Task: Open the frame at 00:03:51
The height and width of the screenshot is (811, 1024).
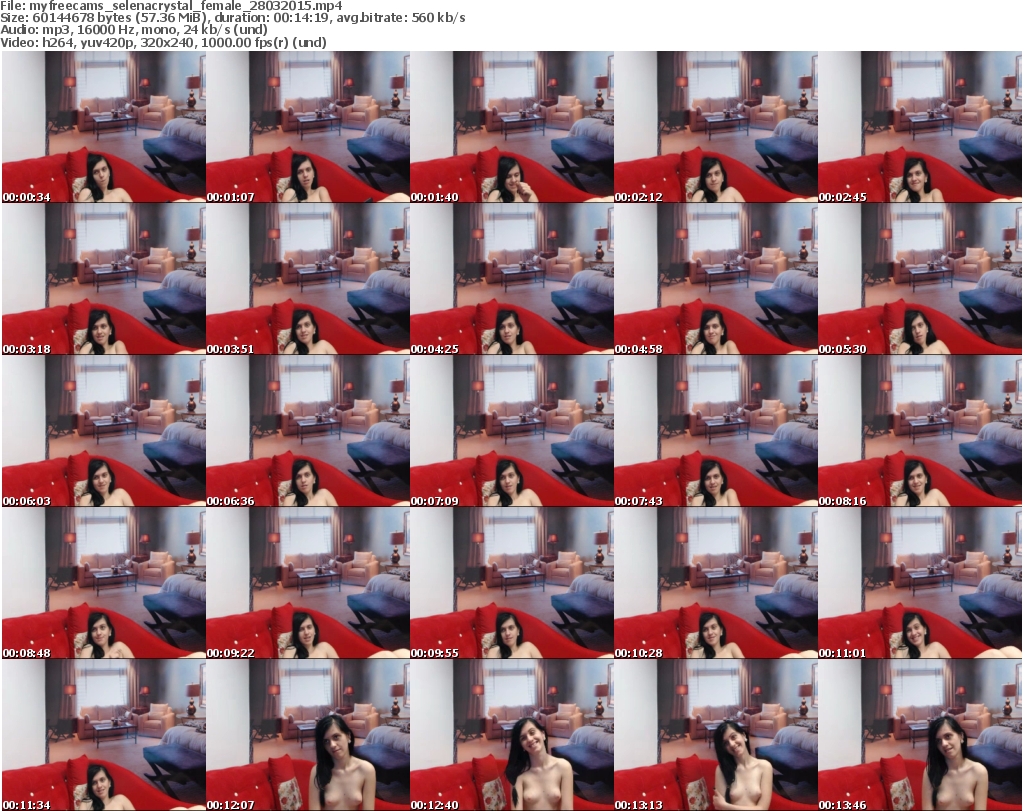Action: [x=308, y=279]
